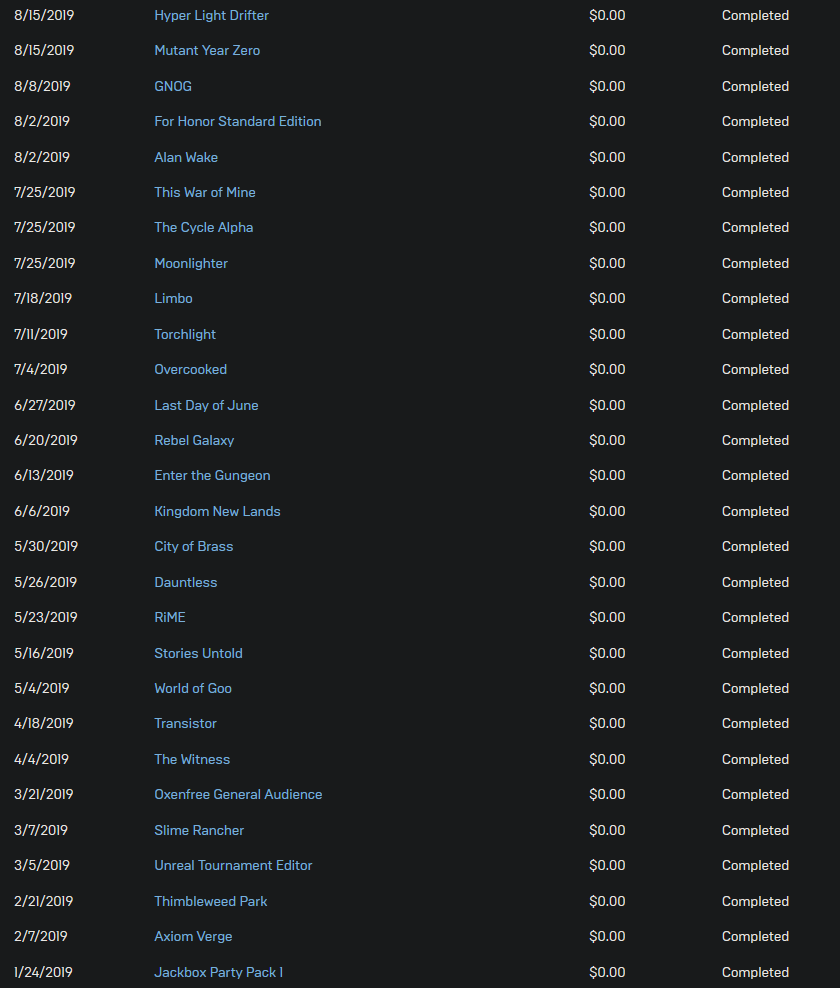840x988 pixels.
Task: Open Oxenfree General Audience link
Action: (238, 795)
